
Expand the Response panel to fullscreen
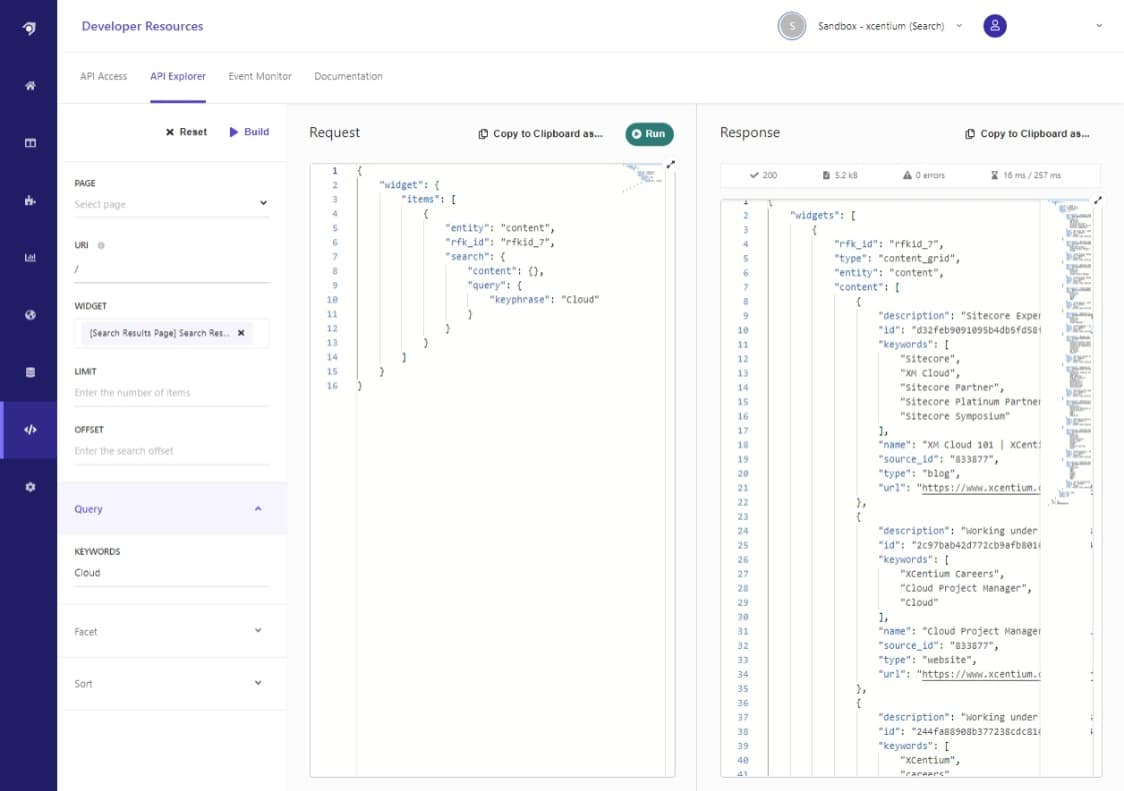(1097, 200)
